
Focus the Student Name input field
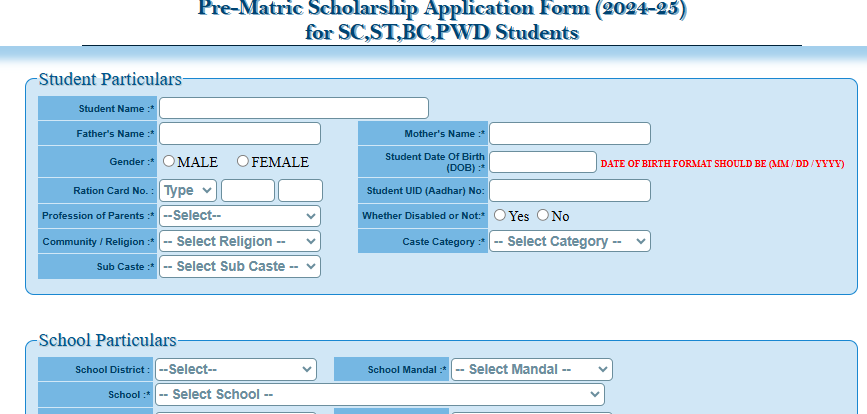pos(294,108)
